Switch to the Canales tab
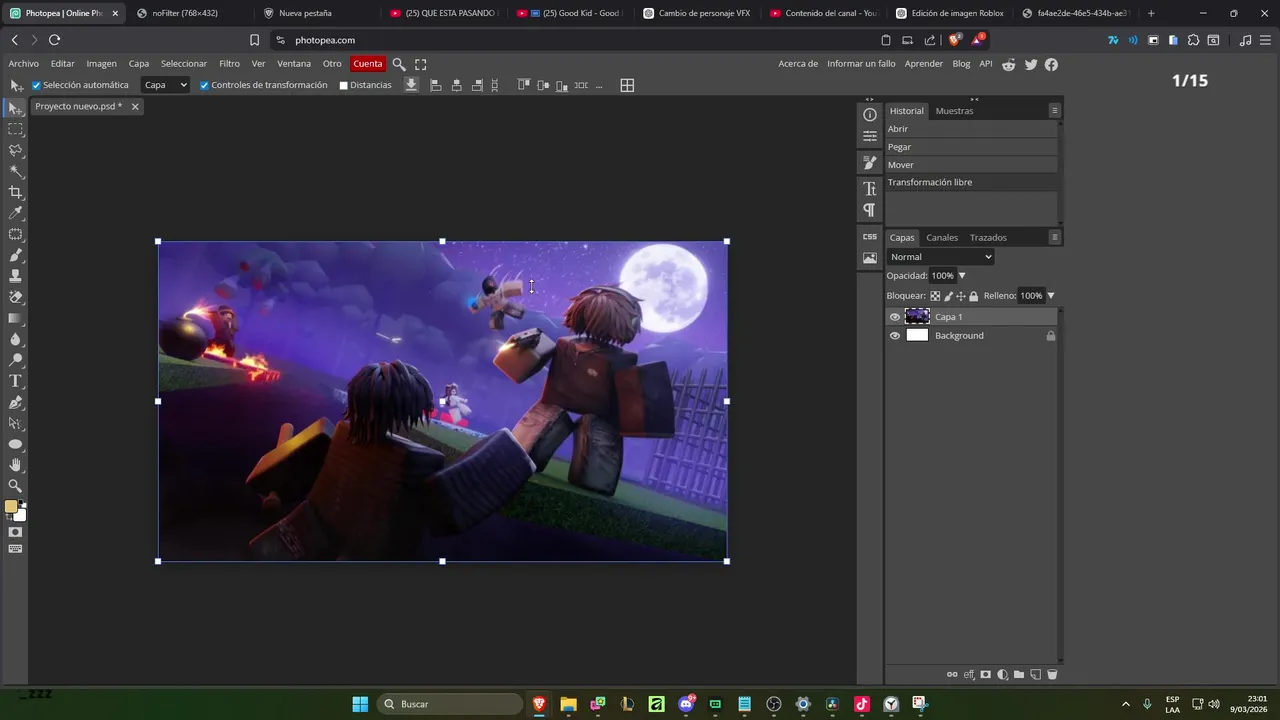This screenshot has height=720, width=1280. coord(942,238)
